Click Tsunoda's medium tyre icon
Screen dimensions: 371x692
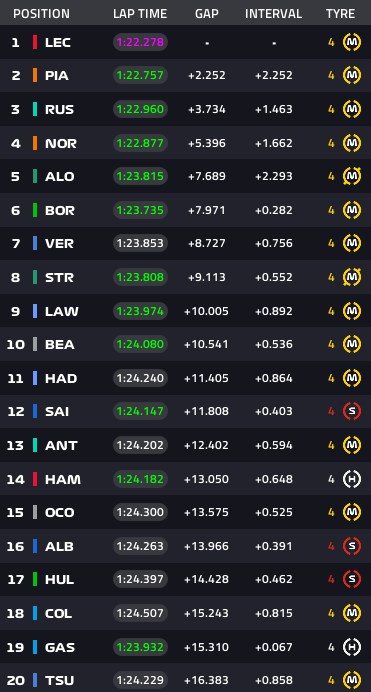pos(352,680)
